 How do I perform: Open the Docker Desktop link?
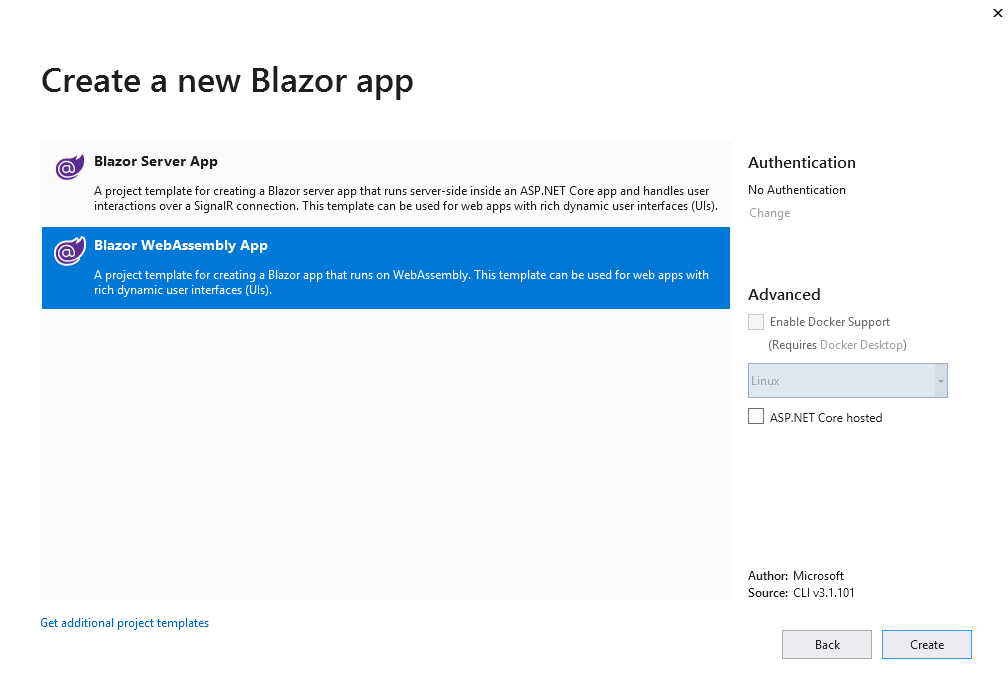click(861, 345)
